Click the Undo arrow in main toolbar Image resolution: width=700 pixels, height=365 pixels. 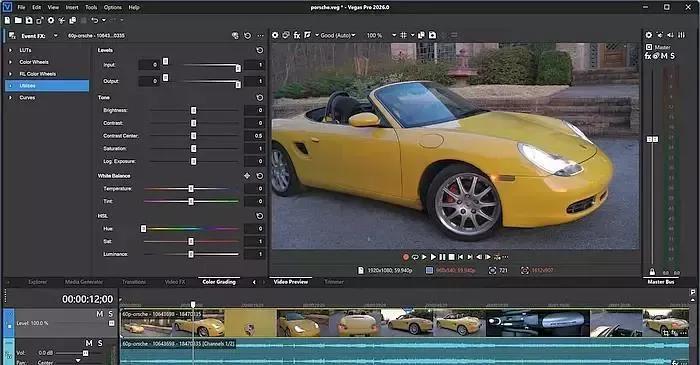point(94,20)
